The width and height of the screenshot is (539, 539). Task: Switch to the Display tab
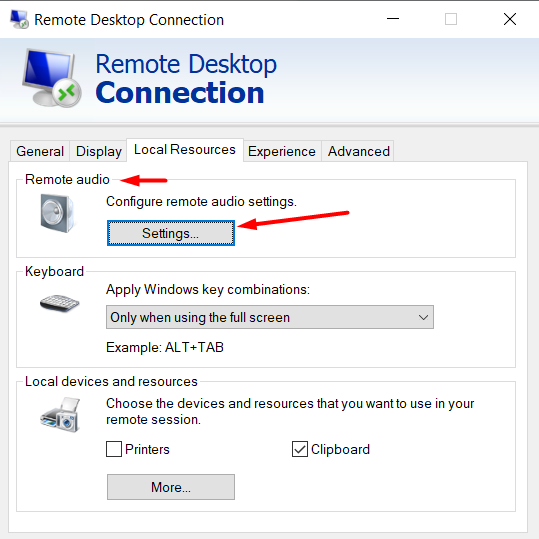pyautogui.click(x=99, y=151)
